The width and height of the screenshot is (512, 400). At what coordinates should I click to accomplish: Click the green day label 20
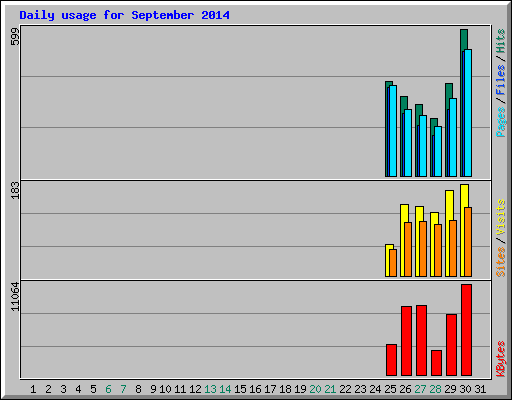click(x=315, y=389)
